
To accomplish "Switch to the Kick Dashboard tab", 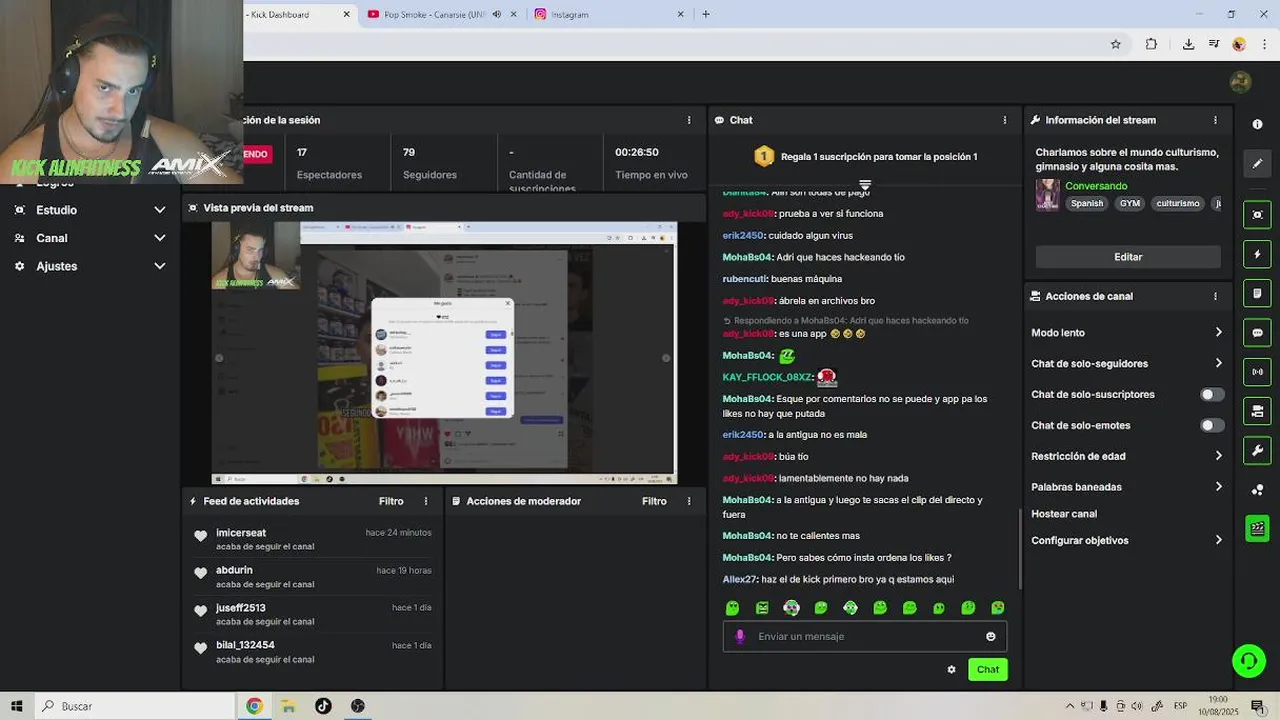I will click(x=299, y=14).
